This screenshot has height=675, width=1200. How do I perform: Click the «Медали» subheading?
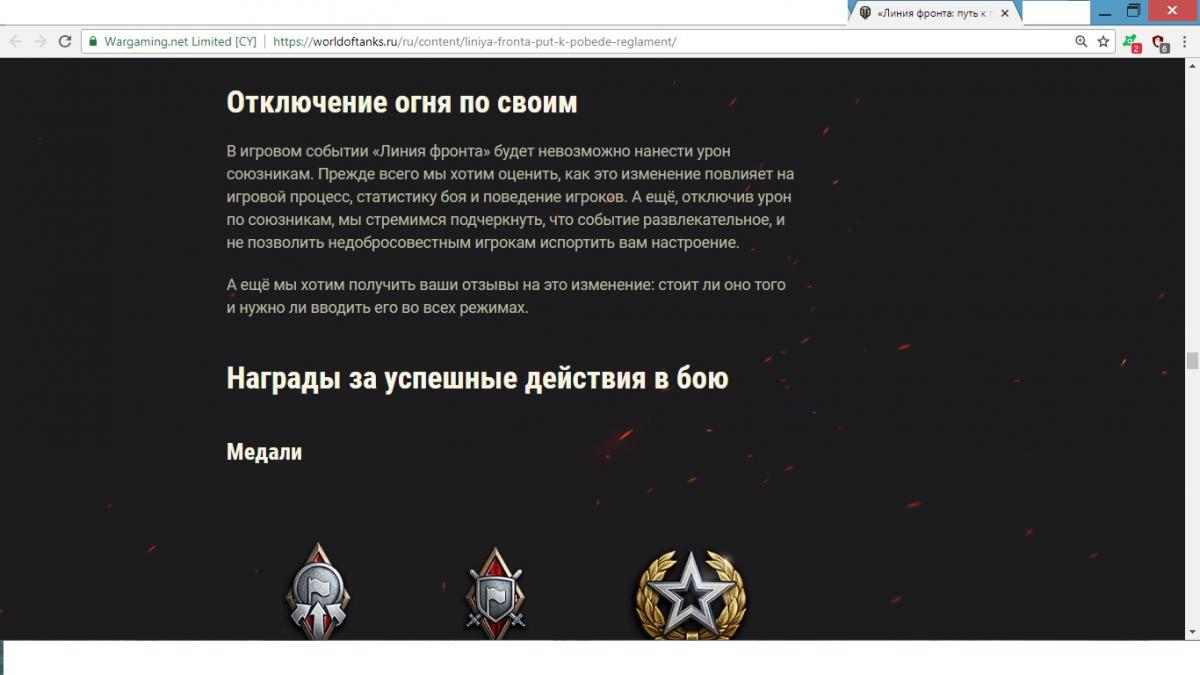coord(264,452)
